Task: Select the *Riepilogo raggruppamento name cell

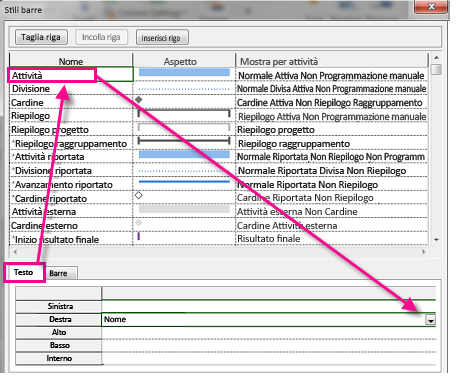Action: 71,143
